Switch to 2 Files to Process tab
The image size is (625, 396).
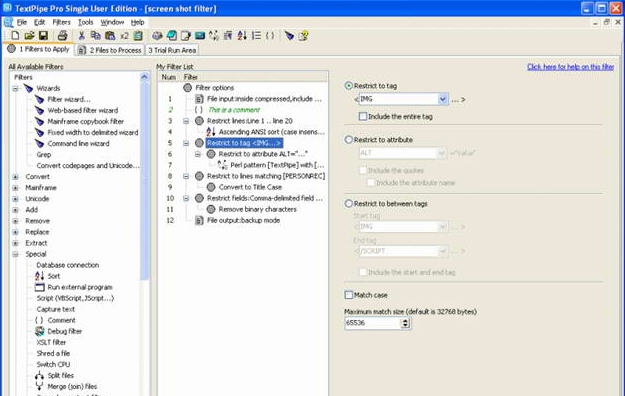click(110, 50)
